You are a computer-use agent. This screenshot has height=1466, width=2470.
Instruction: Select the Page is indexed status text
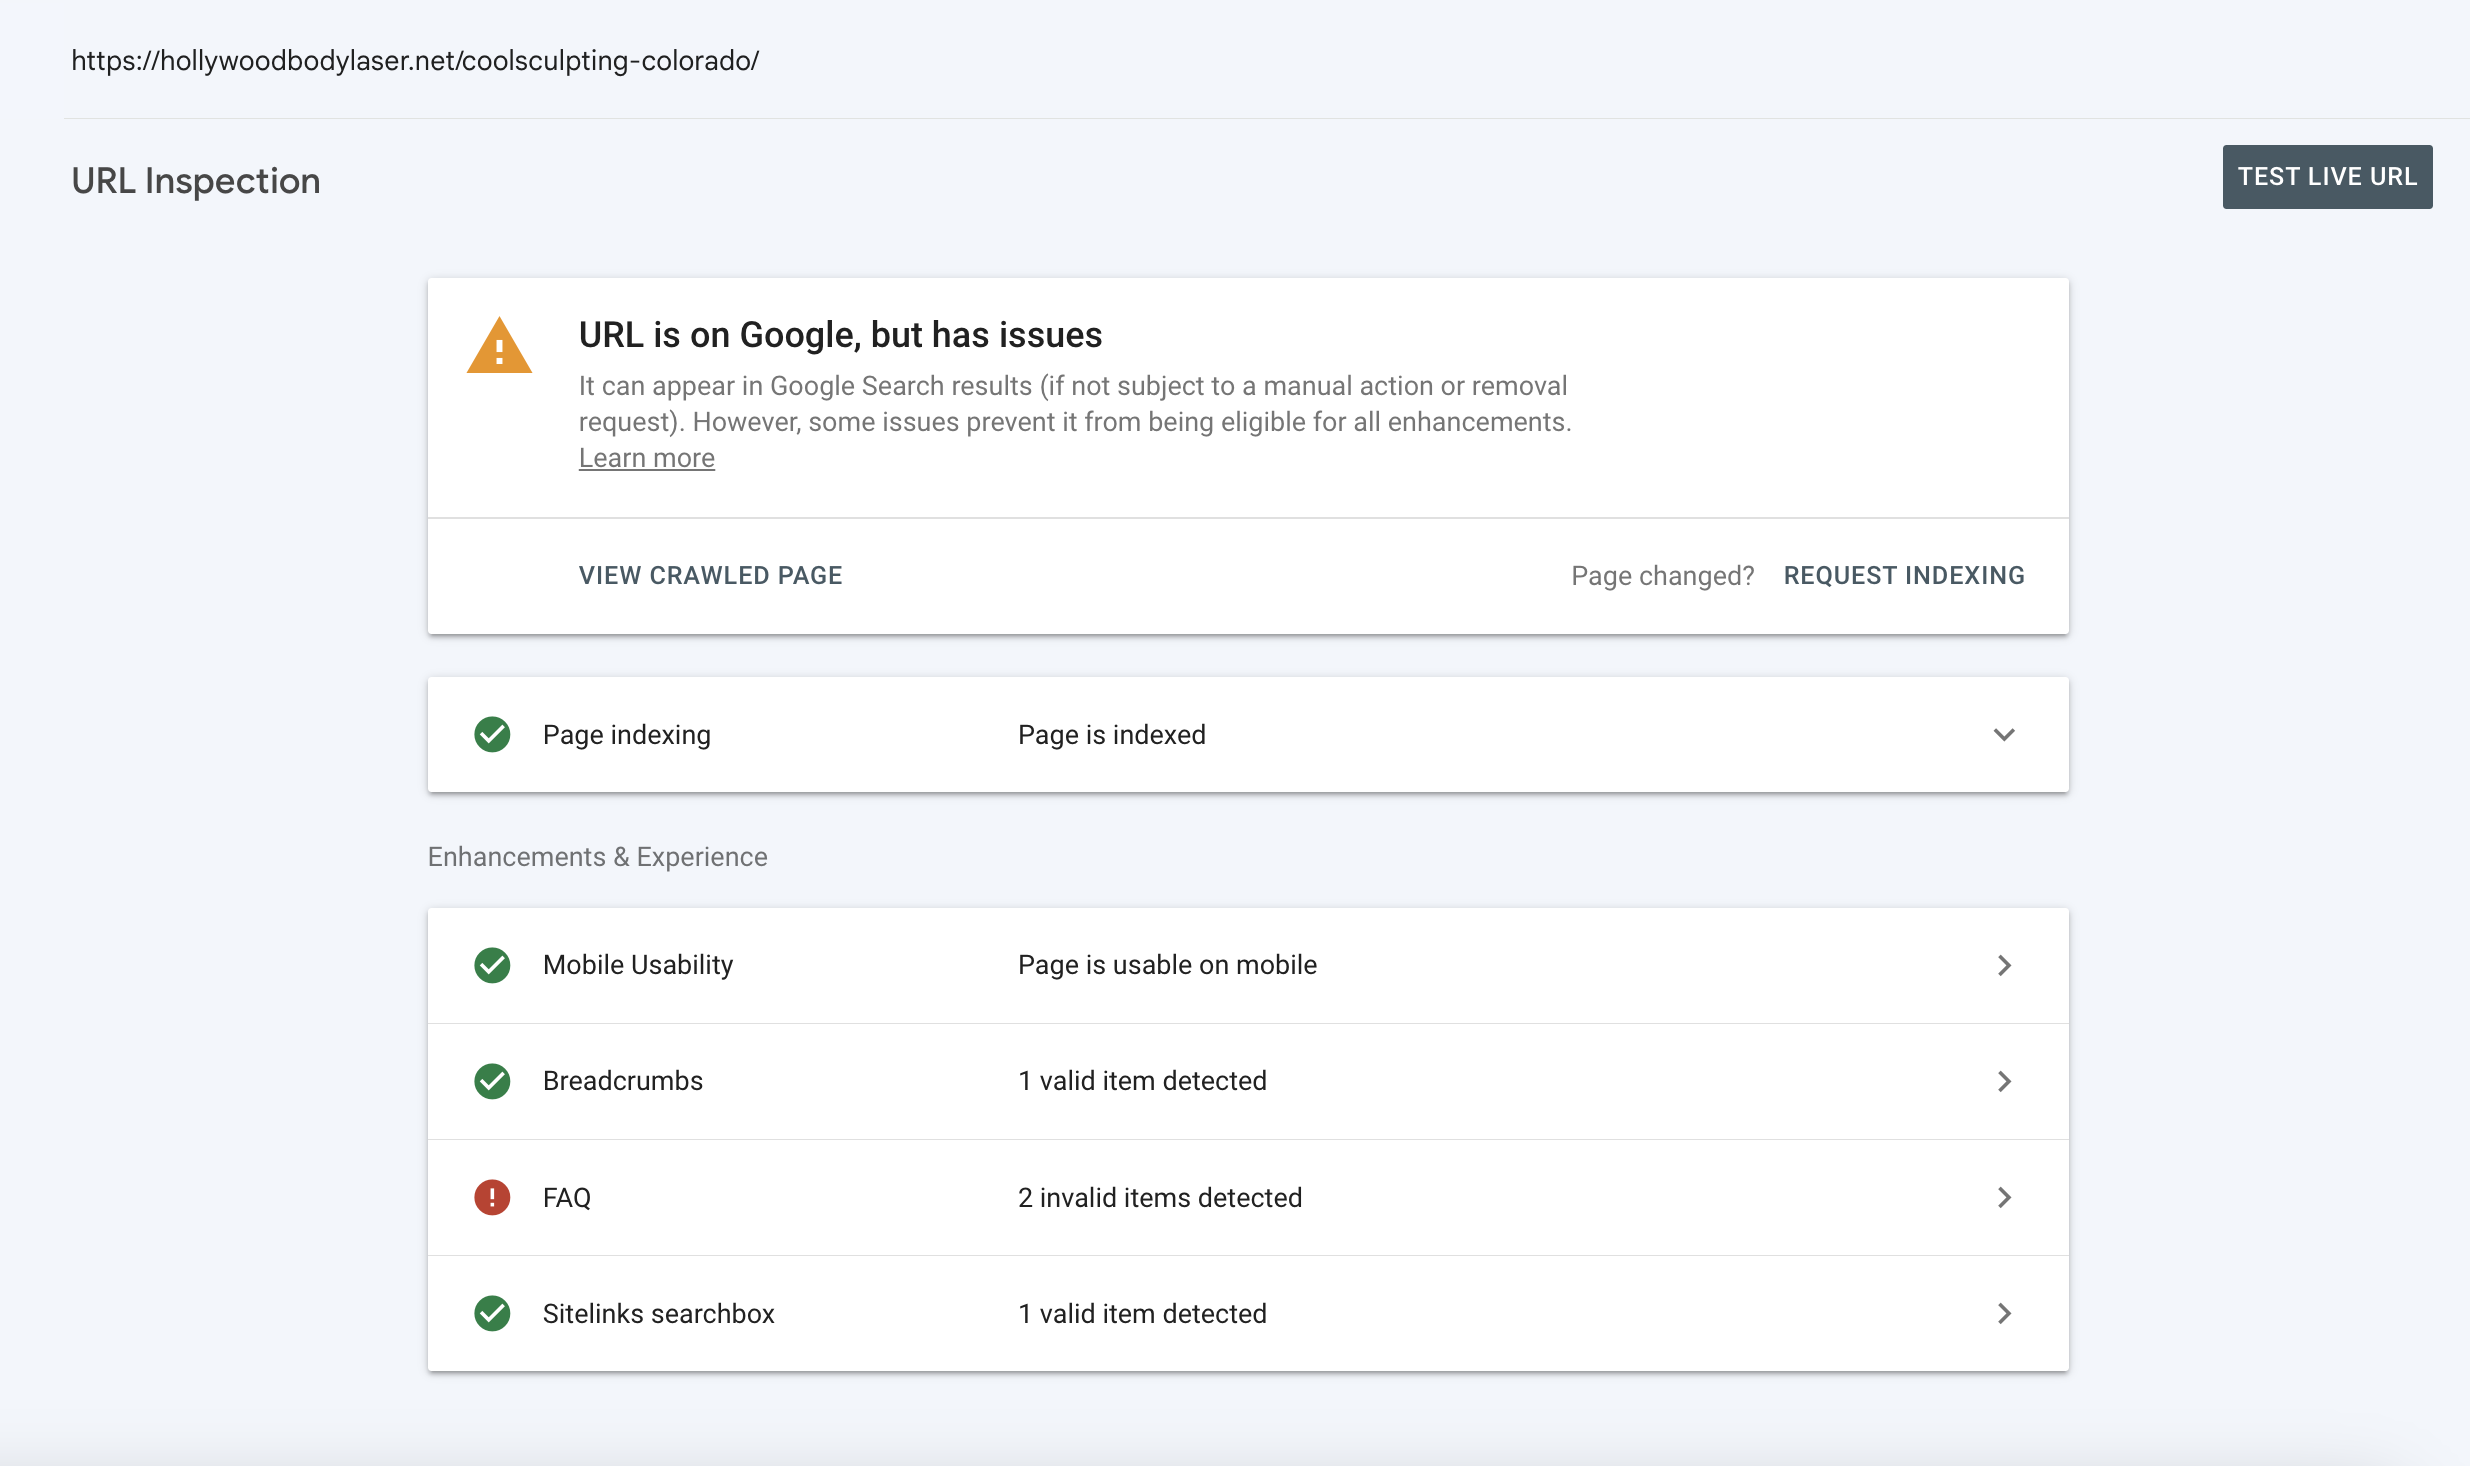[1112, 735]
